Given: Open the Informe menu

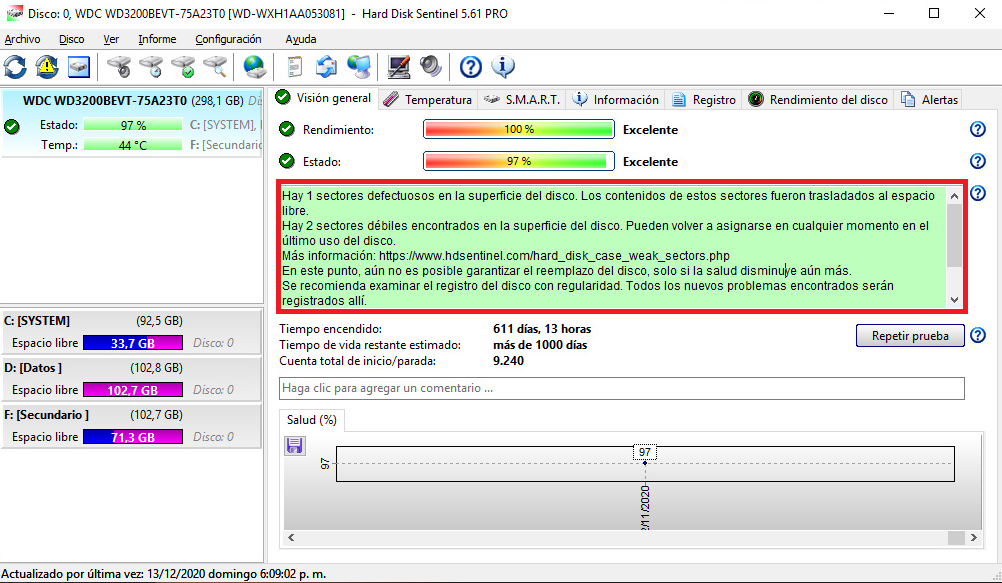Looking at the screenshot, I should (x=157, y=39).
